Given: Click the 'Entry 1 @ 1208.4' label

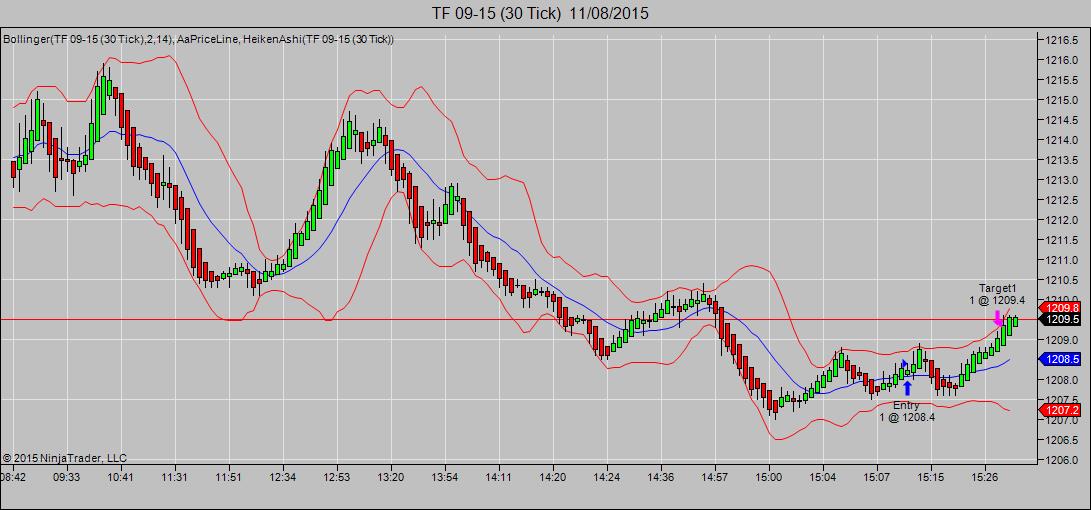Looking at the screenshot, I should click(907, 411).
